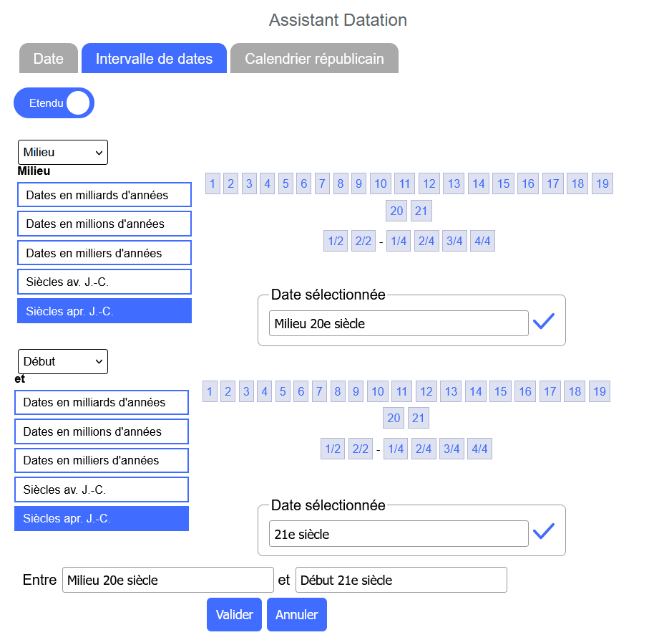Open the Milieu dropdown
Image resolution: width=654 pixels, height=640 pixels.
(62, 152)
